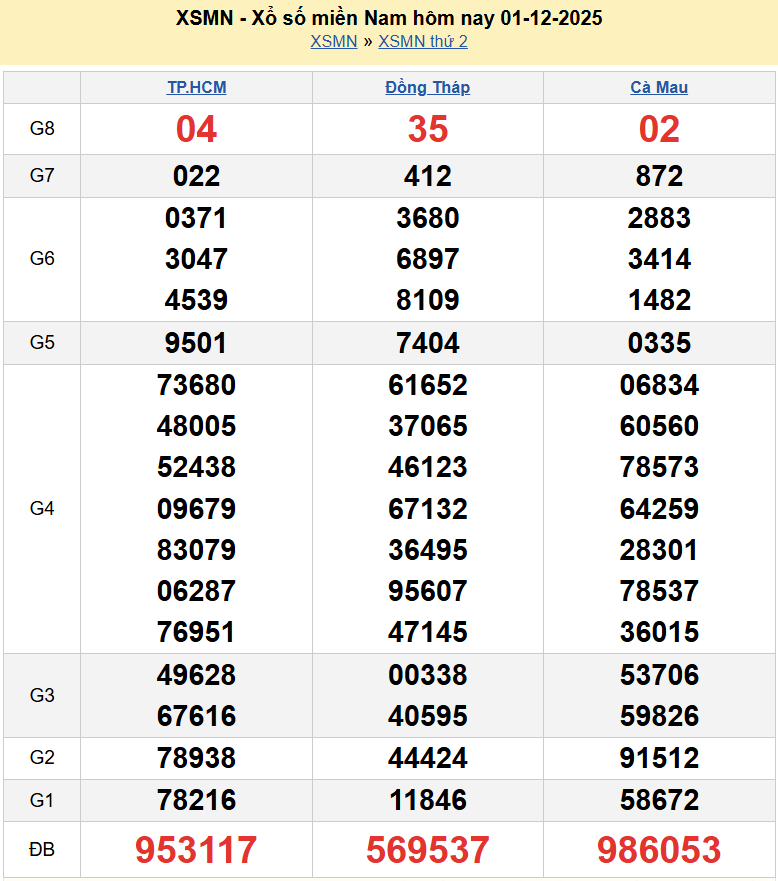The height and width of the screenshot is (881, 778).
Task: Click the red G8 number 04
Action: (196, 129)
